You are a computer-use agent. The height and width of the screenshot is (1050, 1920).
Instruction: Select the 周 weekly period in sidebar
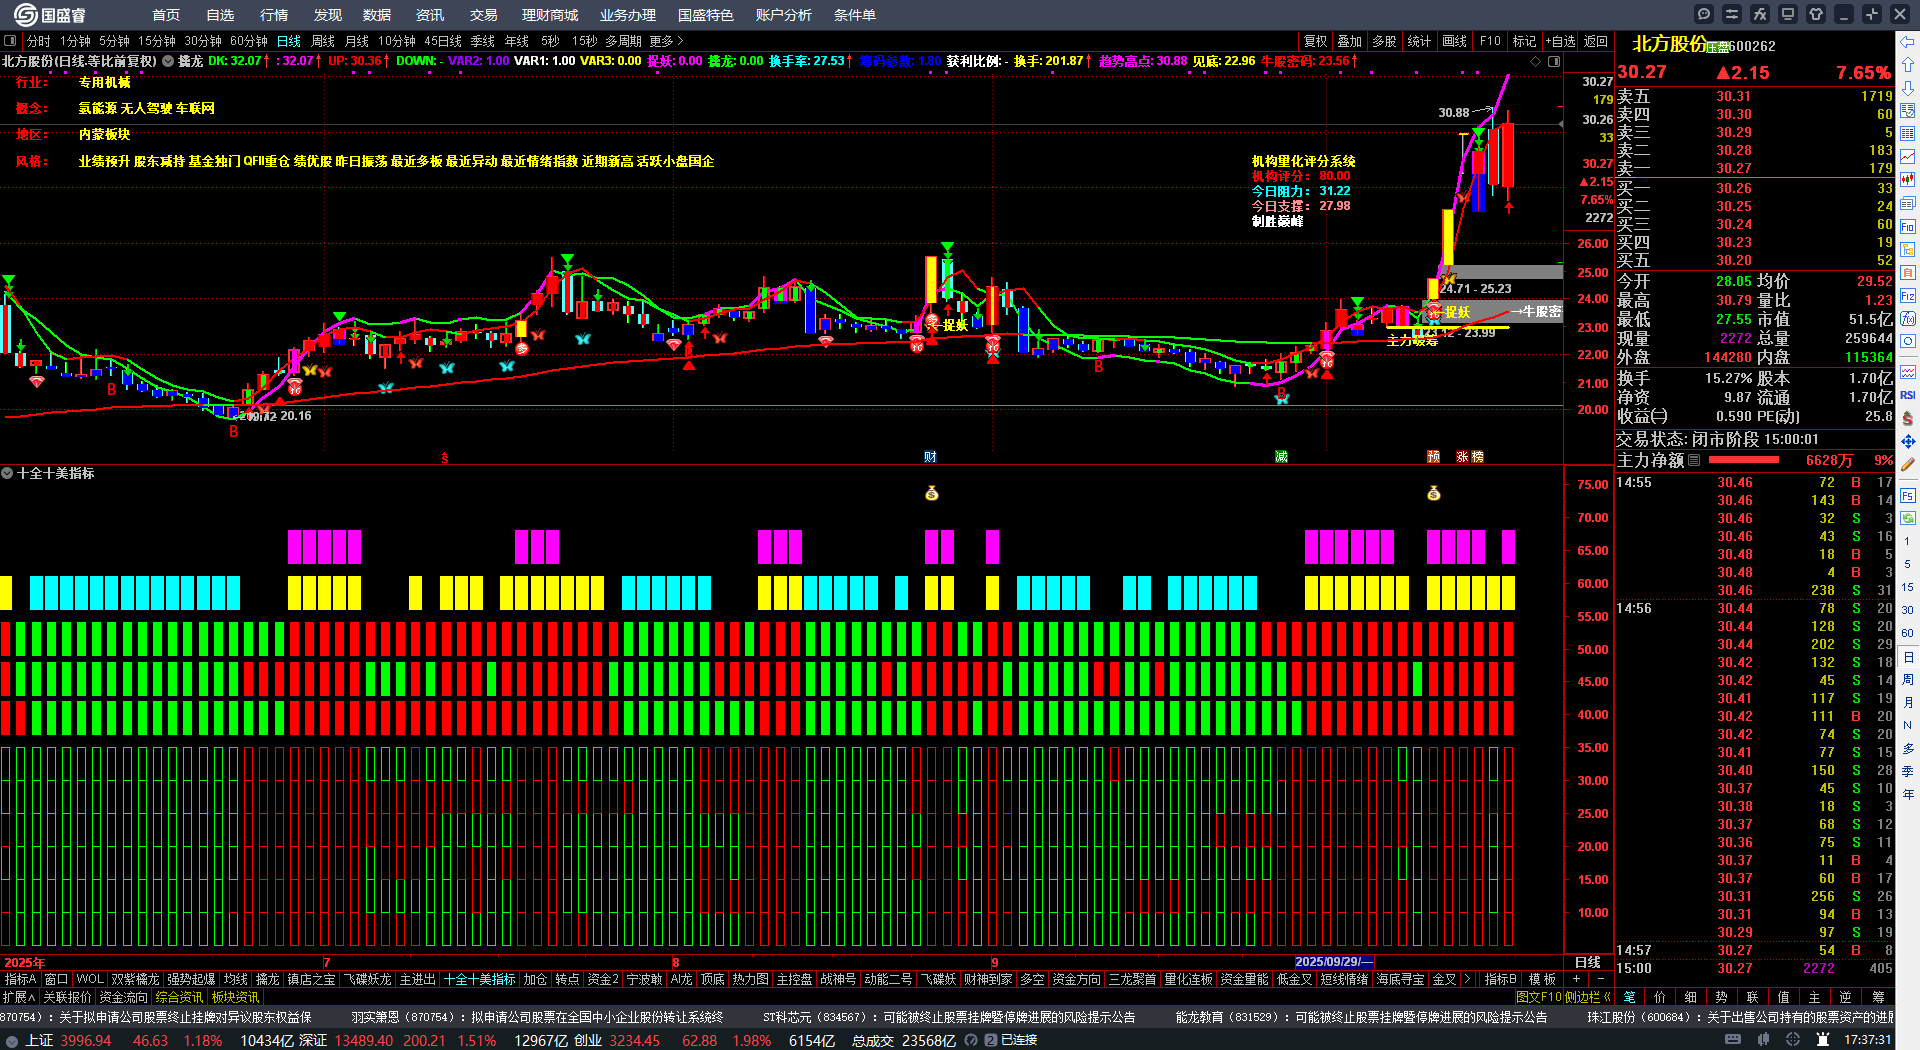pyautogui.click(x=1908, y=680)
